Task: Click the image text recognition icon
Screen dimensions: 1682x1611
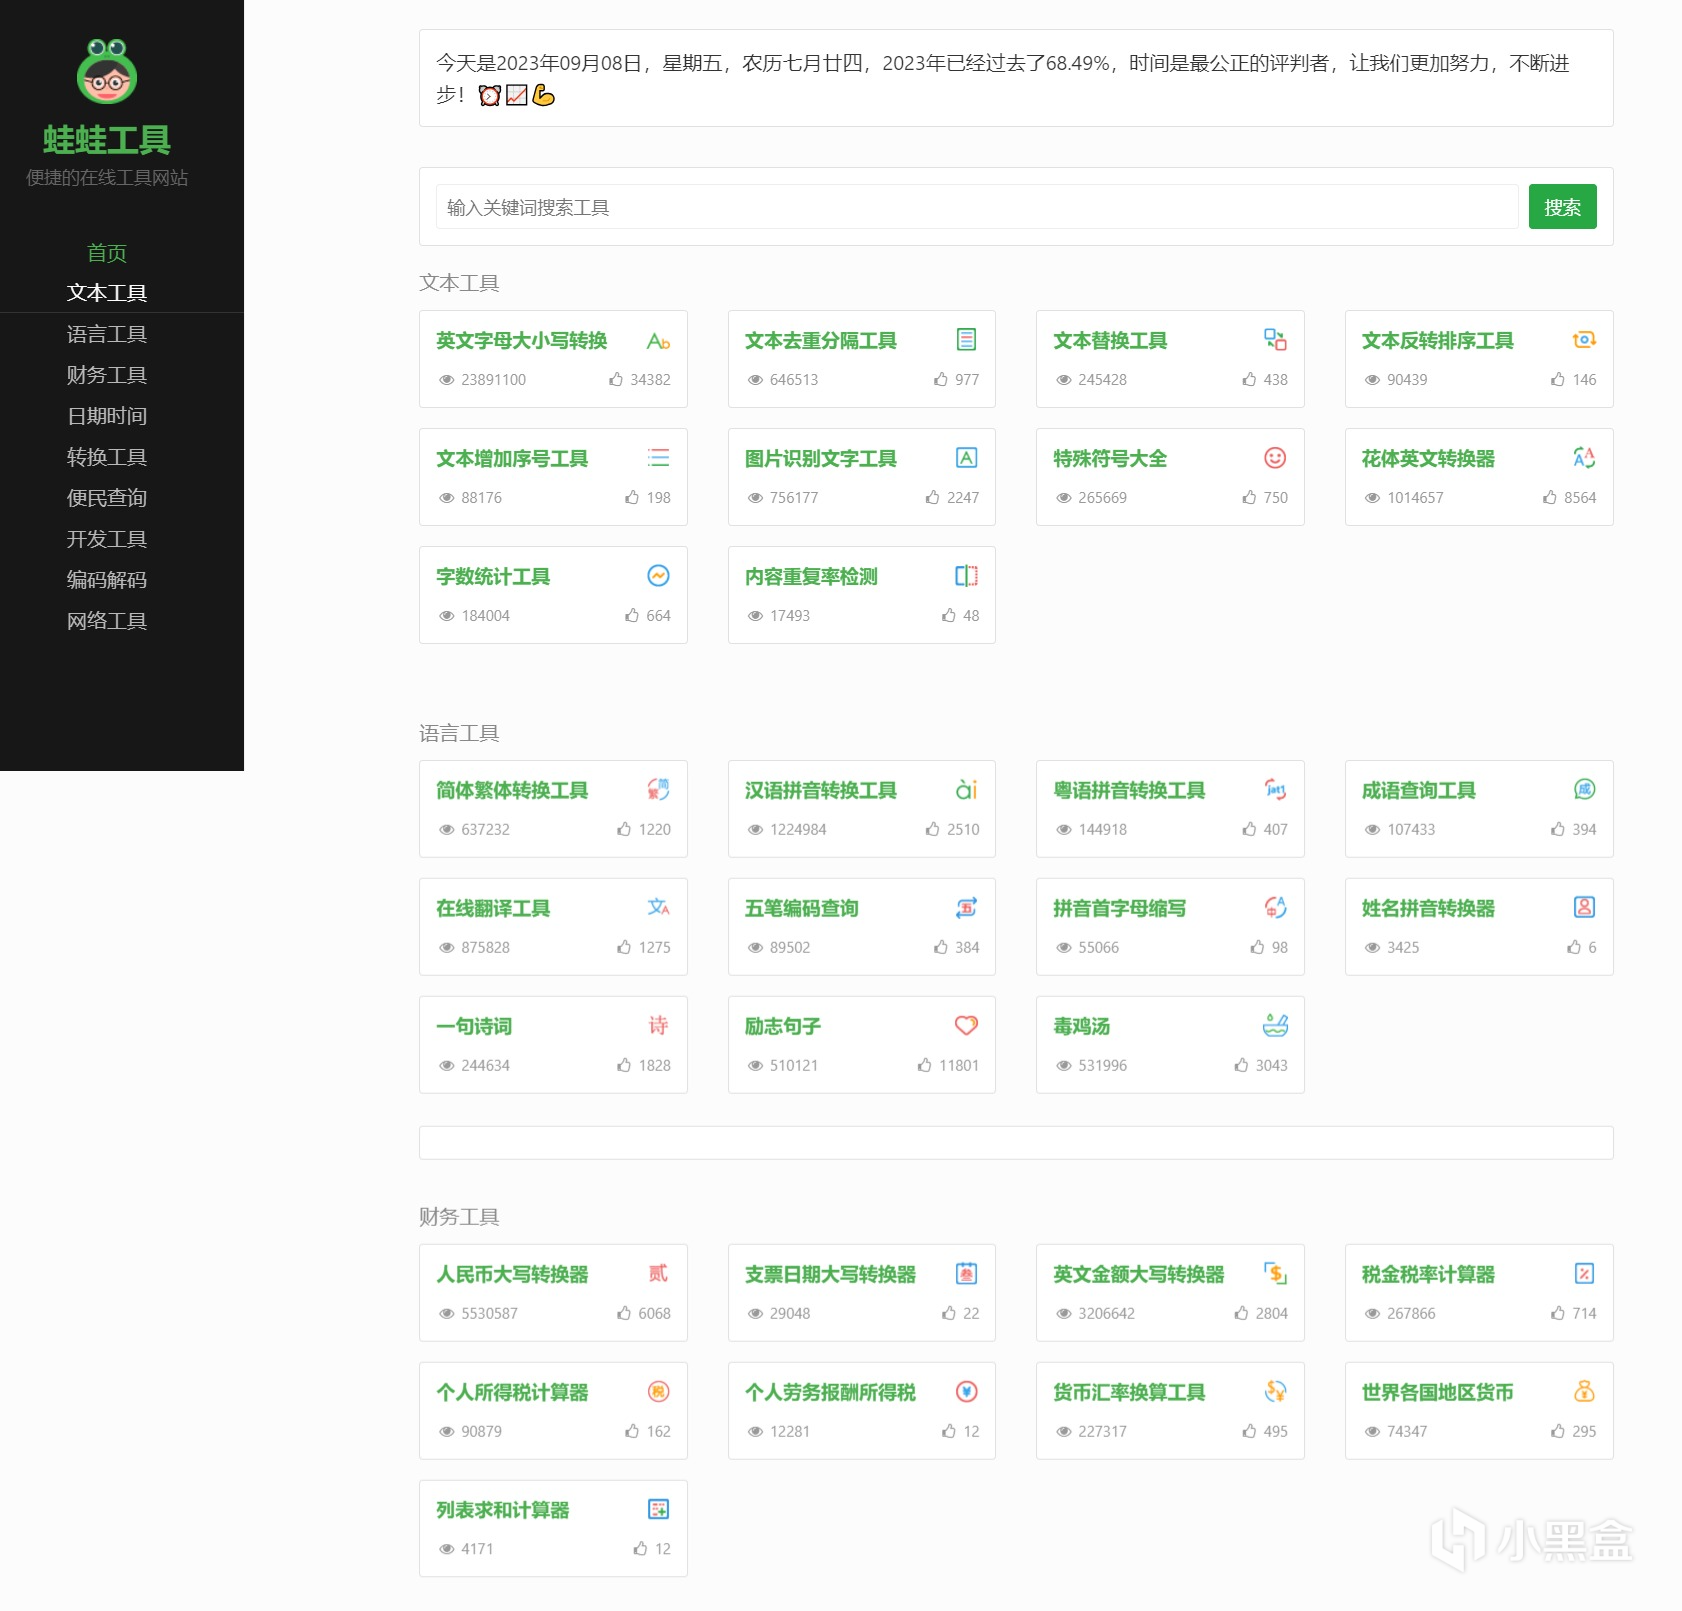Action: 966,458
